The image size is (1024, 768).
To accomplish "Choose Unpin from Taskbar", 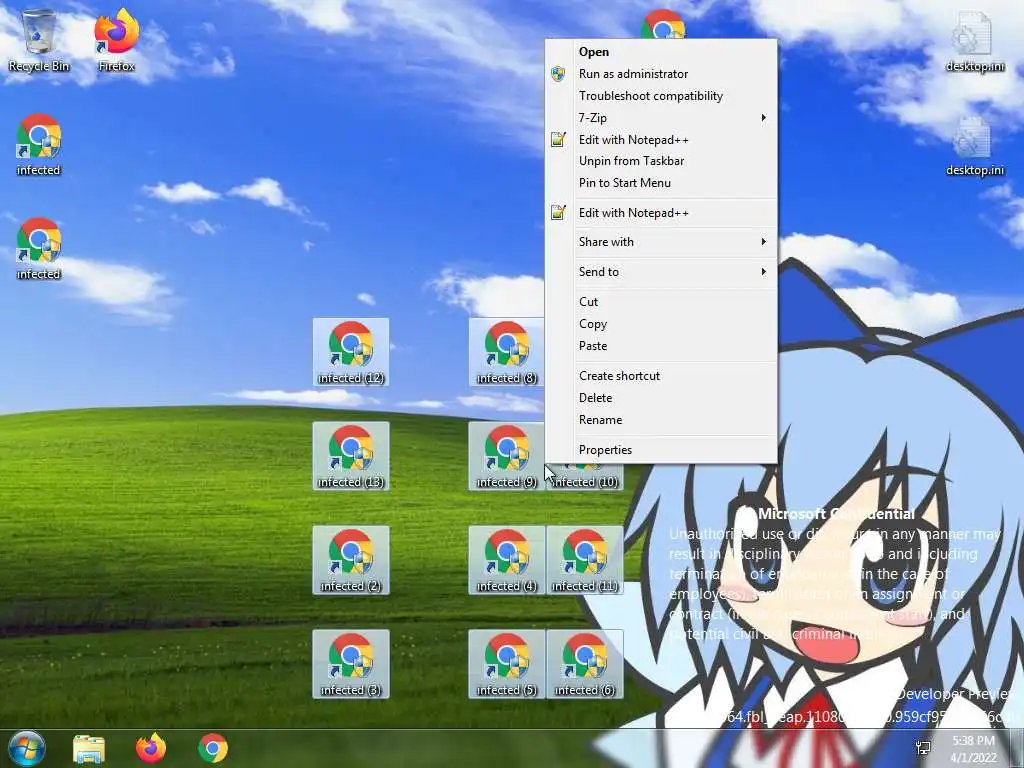I will click(661, 161).
